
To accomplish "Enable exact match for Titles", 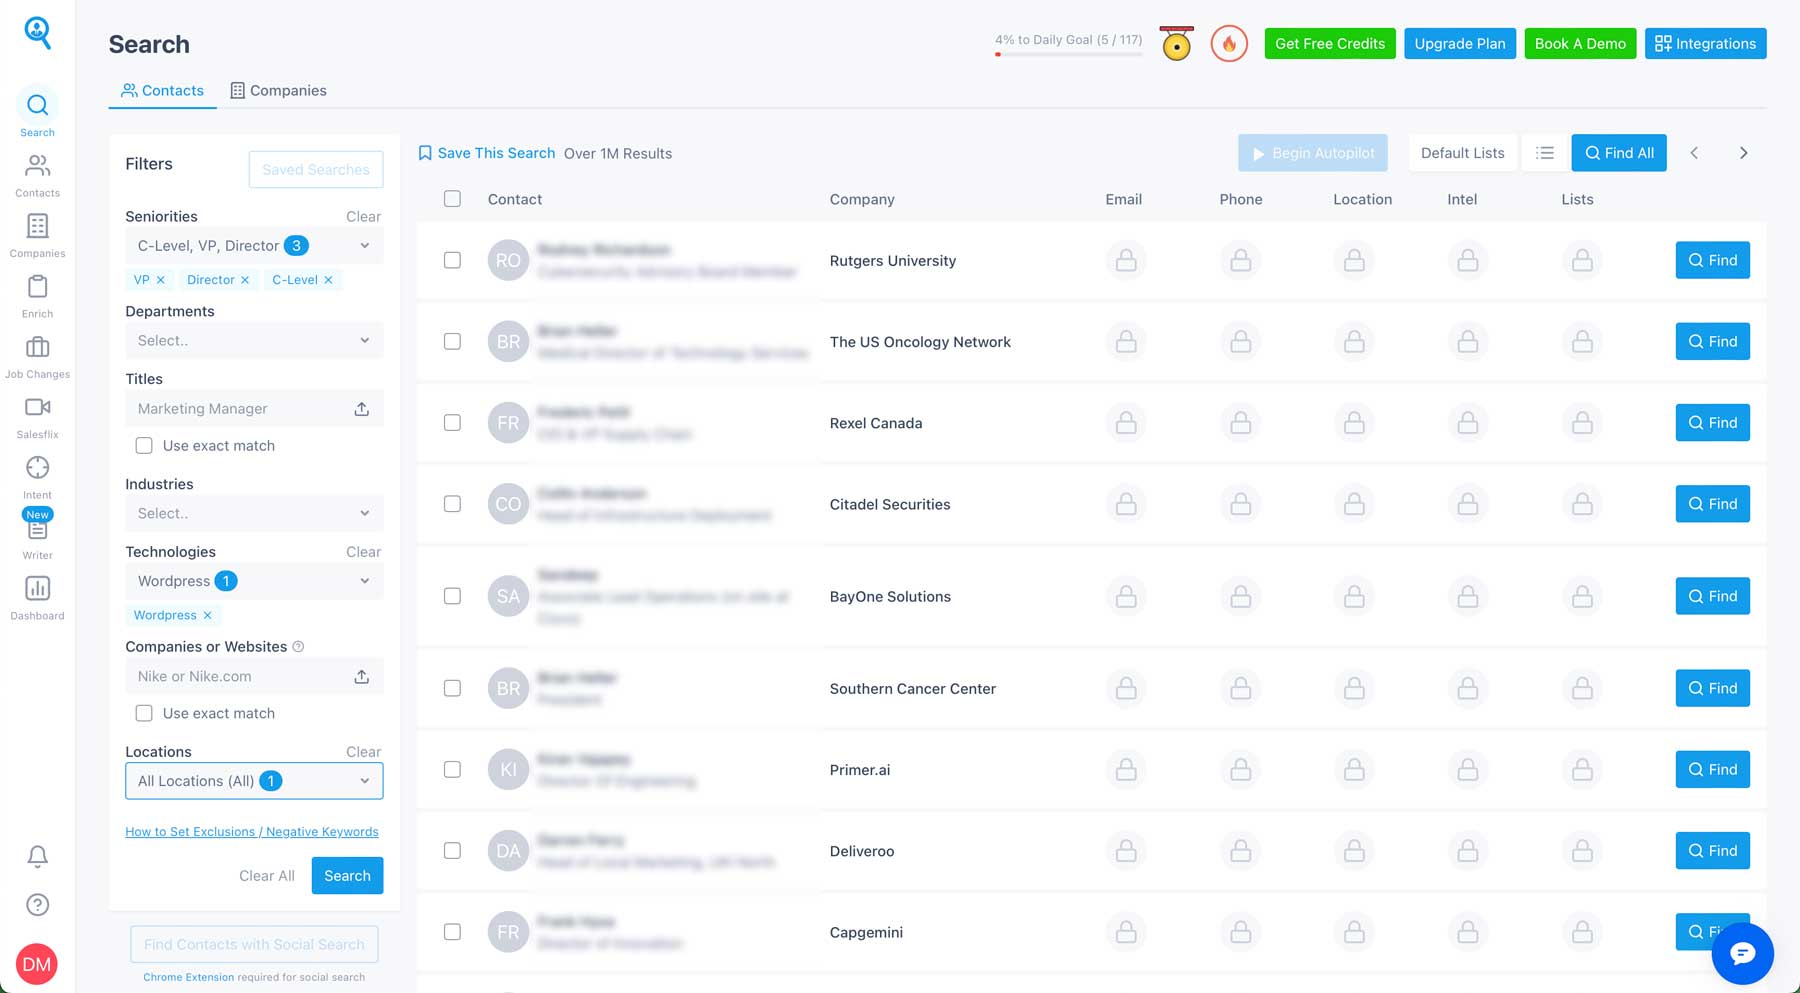I will [x=144, y=445].
